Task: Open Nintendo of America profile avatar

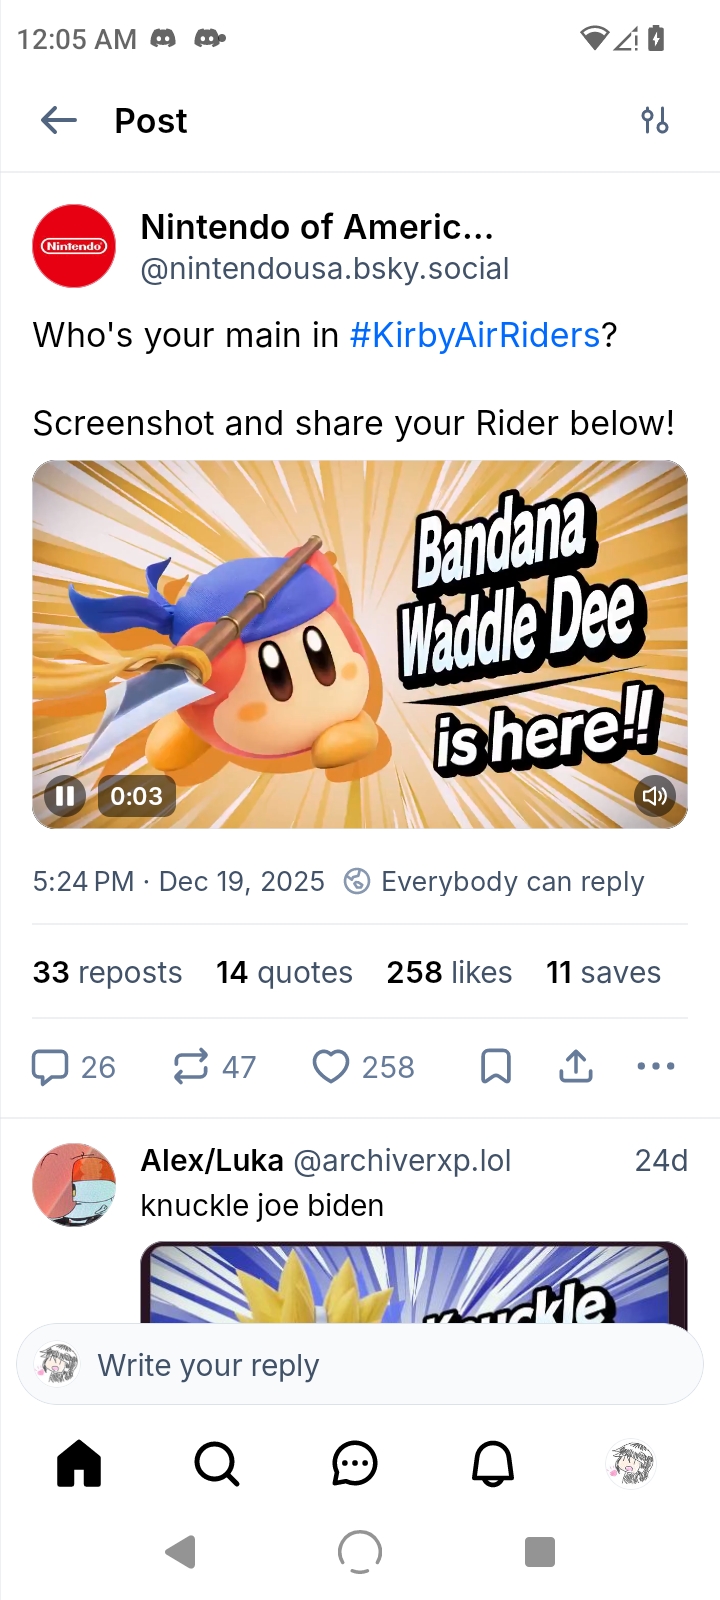Action: pyautogui.click(x=75, y=246)
